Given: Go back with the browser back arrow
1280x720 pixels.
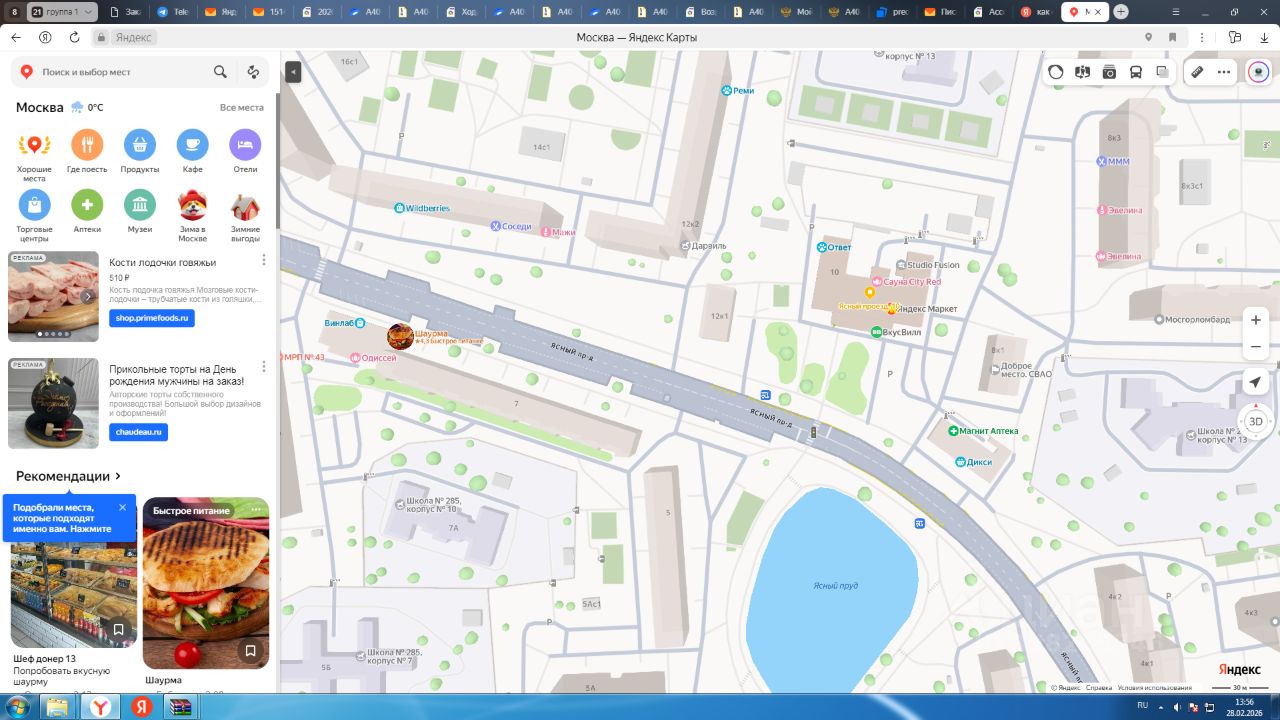Looking at the screenshot, I should coord(15,37).
